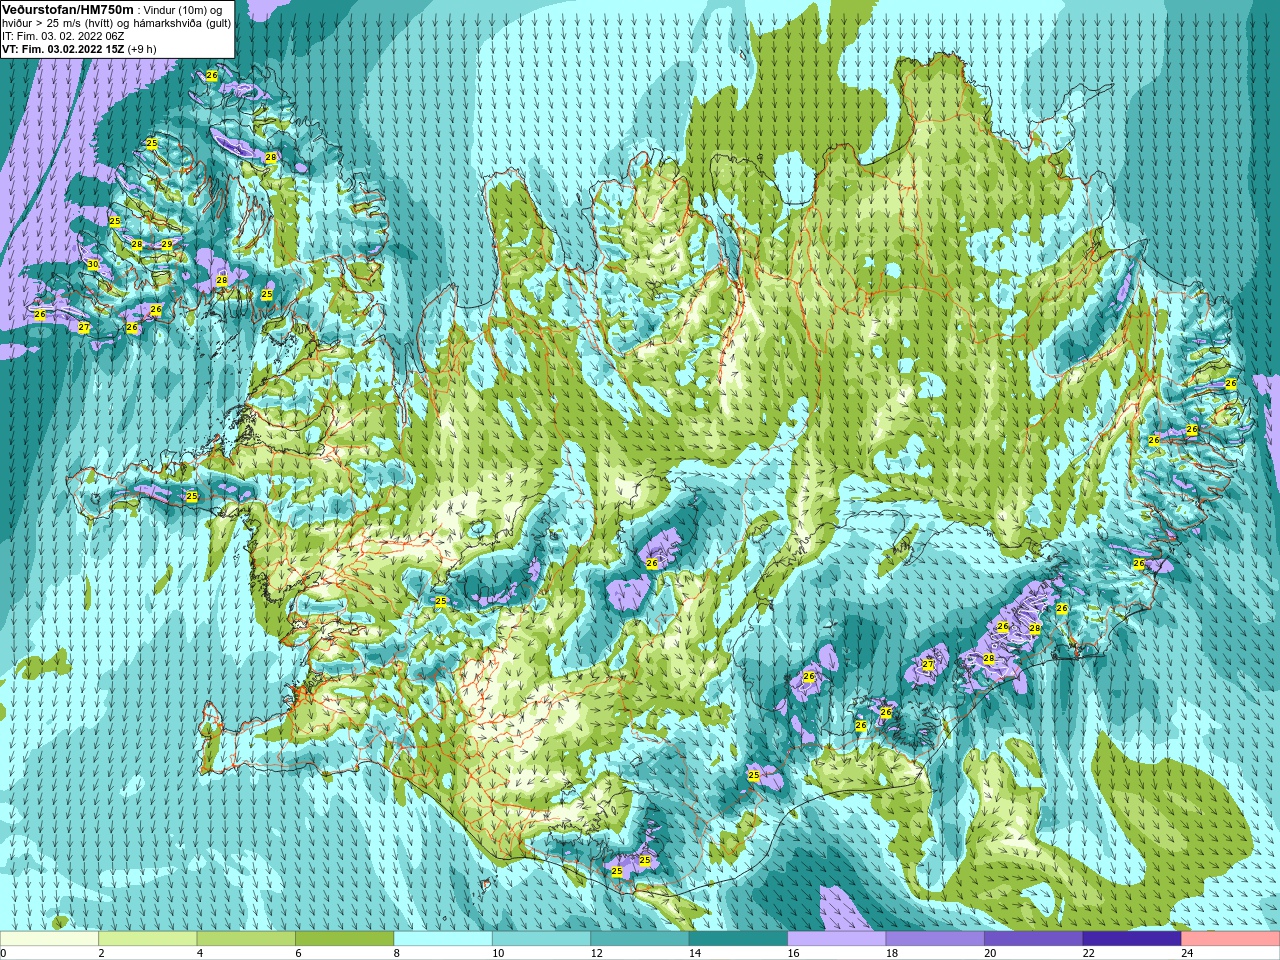This screenshot has height=960, width=1280.
Task: Click the Veðurstofan/HM750m title text
Action: pos(68,9)
